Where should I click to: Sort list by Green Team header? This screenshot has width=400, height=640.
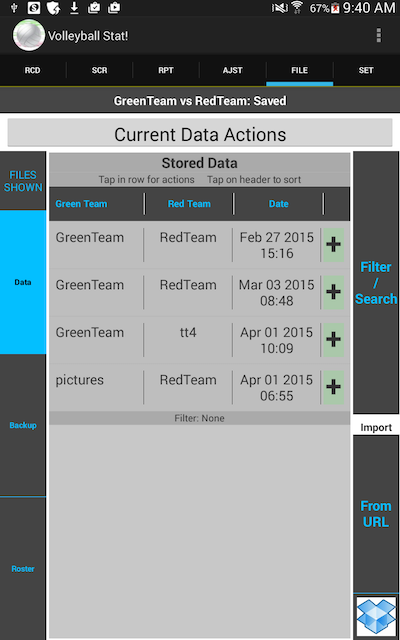[x=81, y=204]
